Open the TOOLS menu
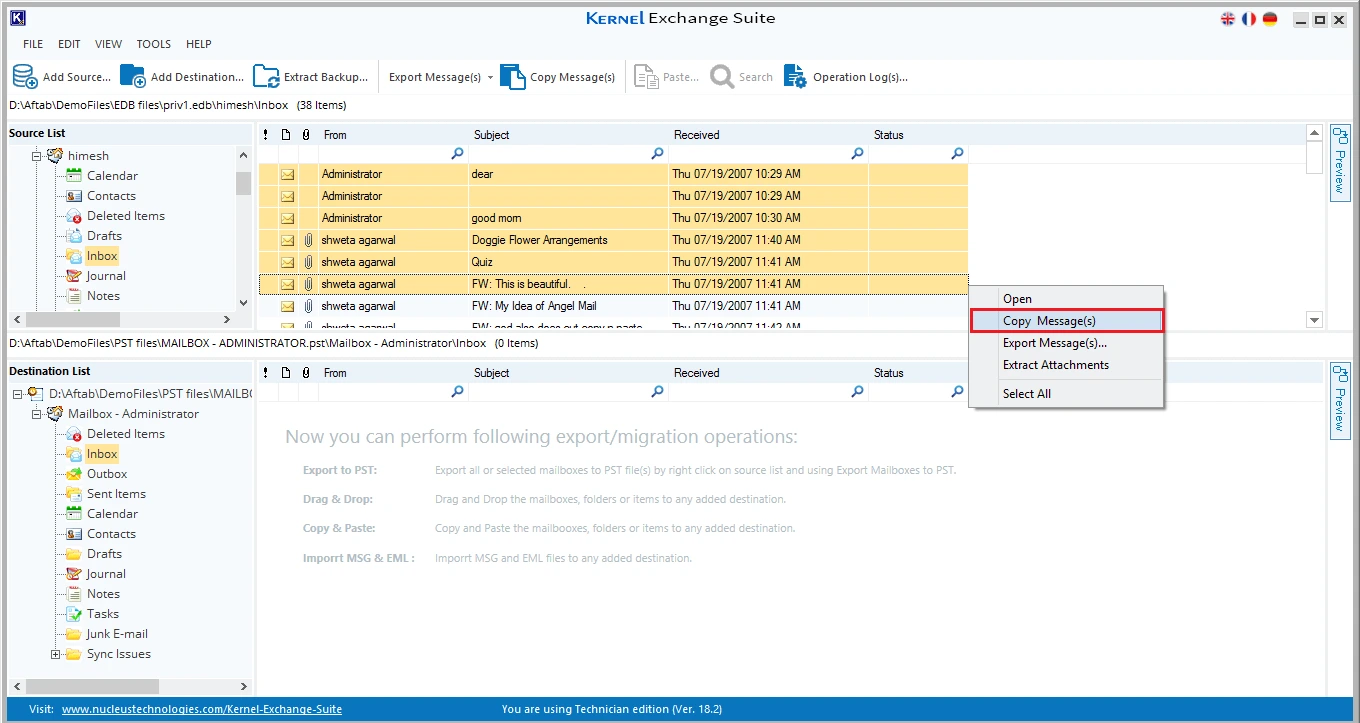The image size is (1360, 723). [x=154, y=44]
